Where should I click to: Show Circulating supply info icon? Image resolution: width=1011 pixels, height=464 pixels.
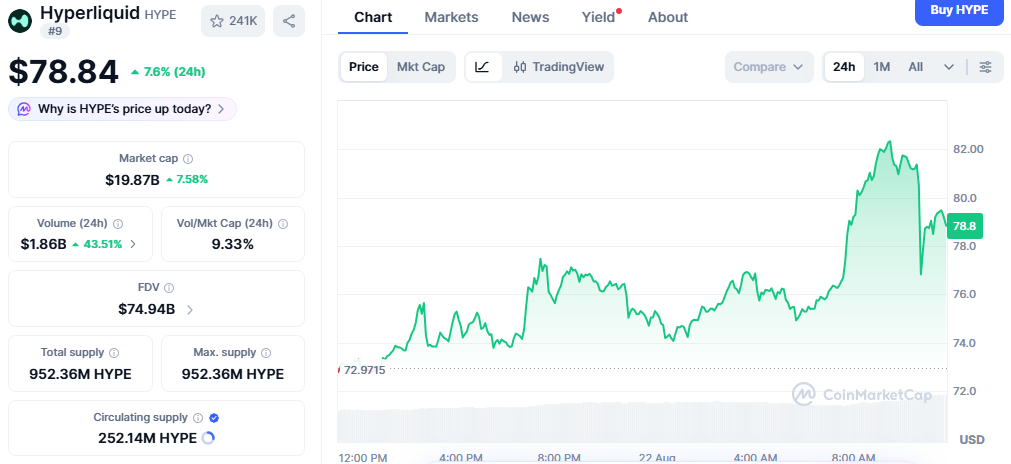click(x=198, y=418)
